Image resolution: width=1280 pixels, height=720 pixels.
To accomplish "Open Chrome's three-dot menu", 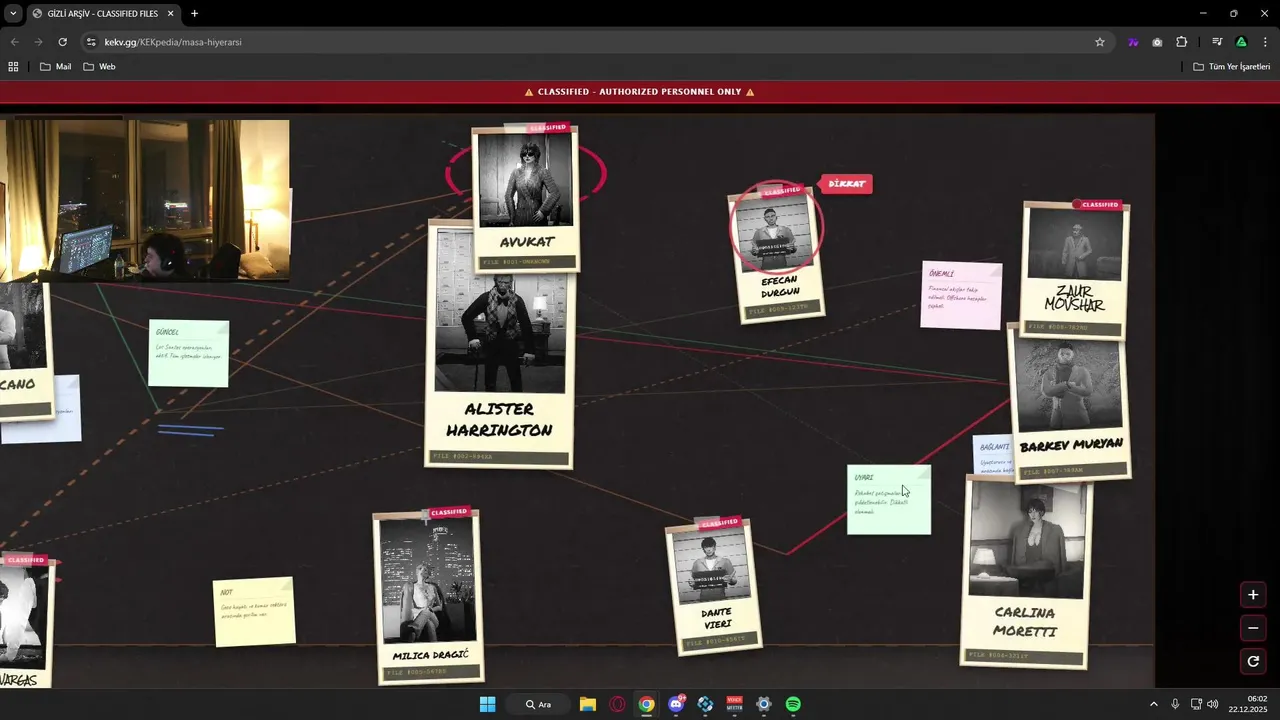I will tap(1266, 42).
